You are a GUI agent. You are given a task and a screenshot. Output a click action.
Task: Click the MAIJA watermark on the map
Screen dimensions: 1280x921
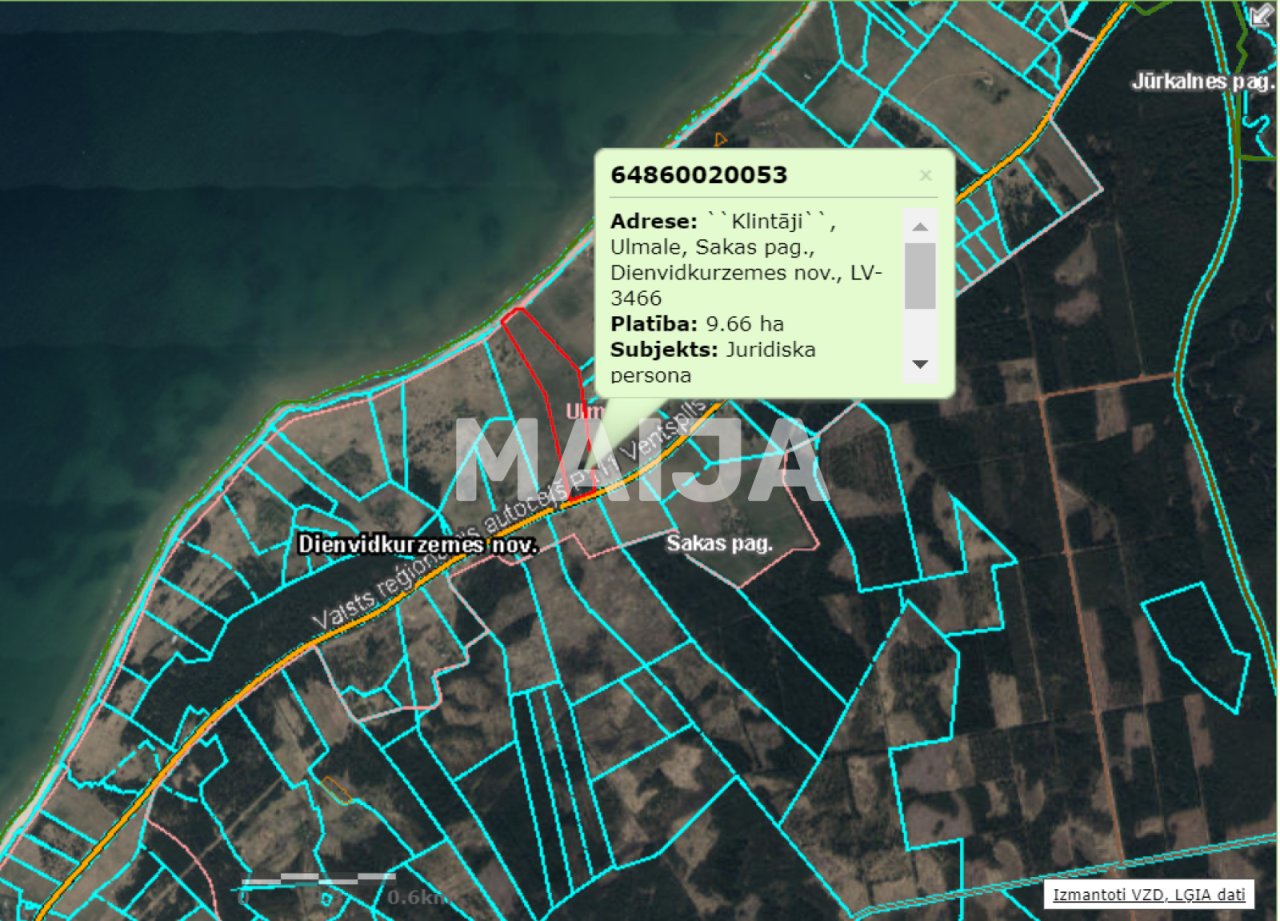640,460
